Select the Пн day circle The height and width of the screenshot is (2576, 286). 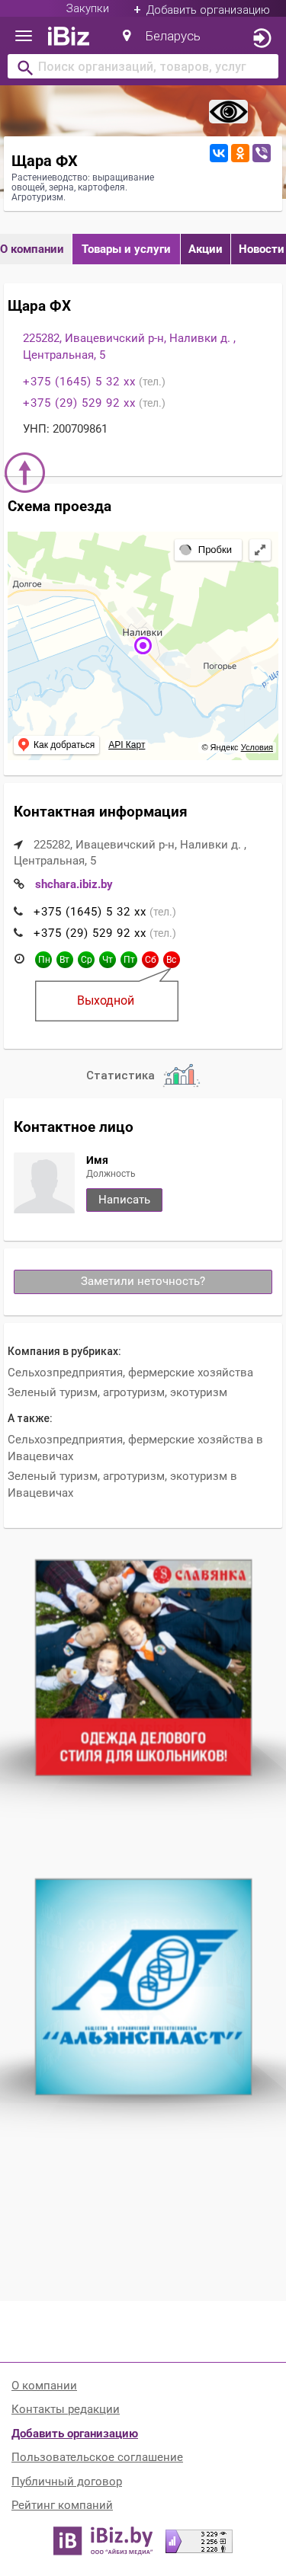coord(43,959)
